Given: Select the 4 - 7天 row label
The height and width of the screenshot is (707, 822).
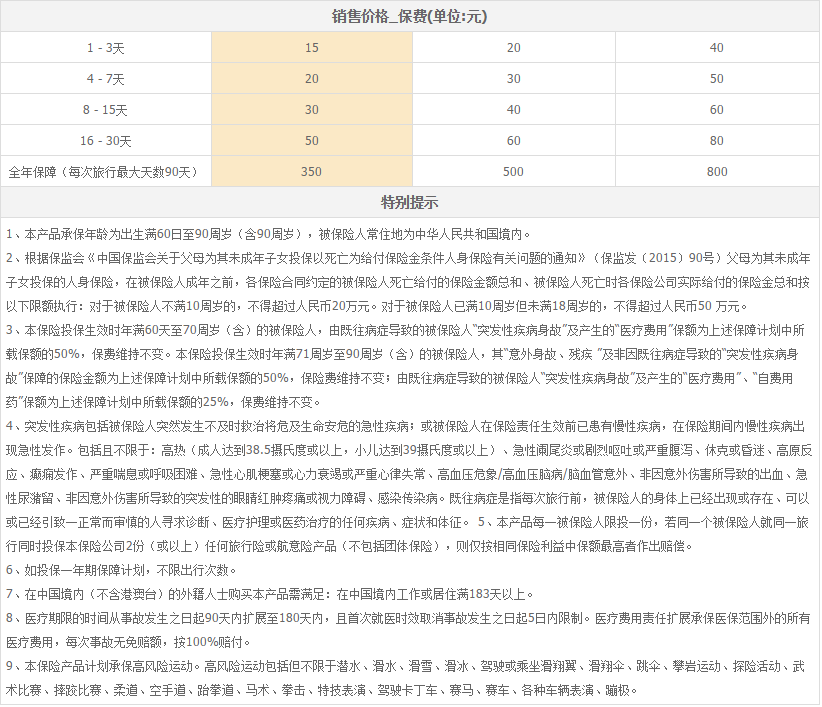Looking at the screenshot, I should [106, 78].
